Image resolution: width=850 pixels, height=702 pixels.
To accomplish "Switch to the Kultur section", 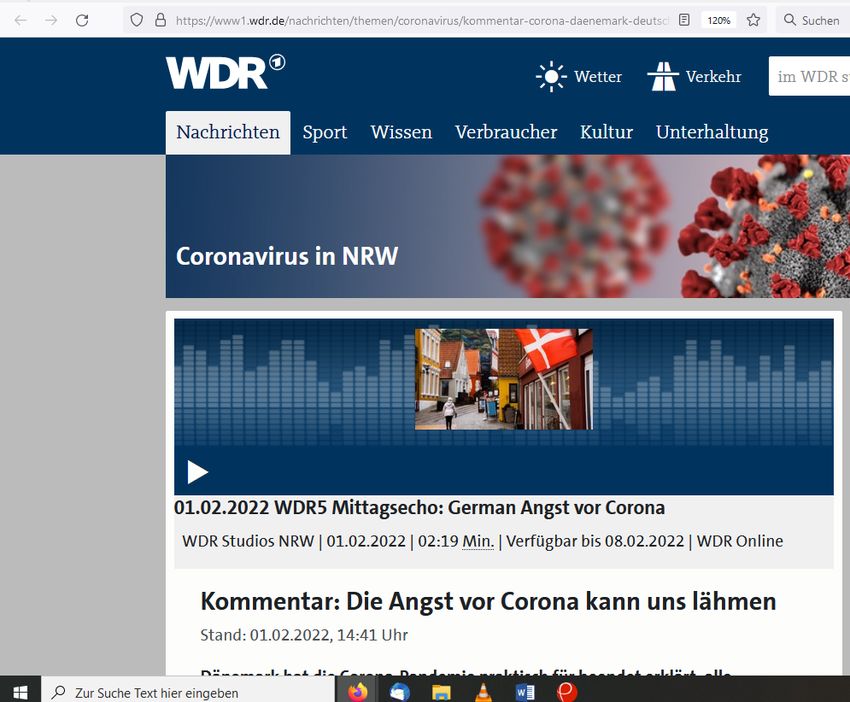I will [606, 132].
